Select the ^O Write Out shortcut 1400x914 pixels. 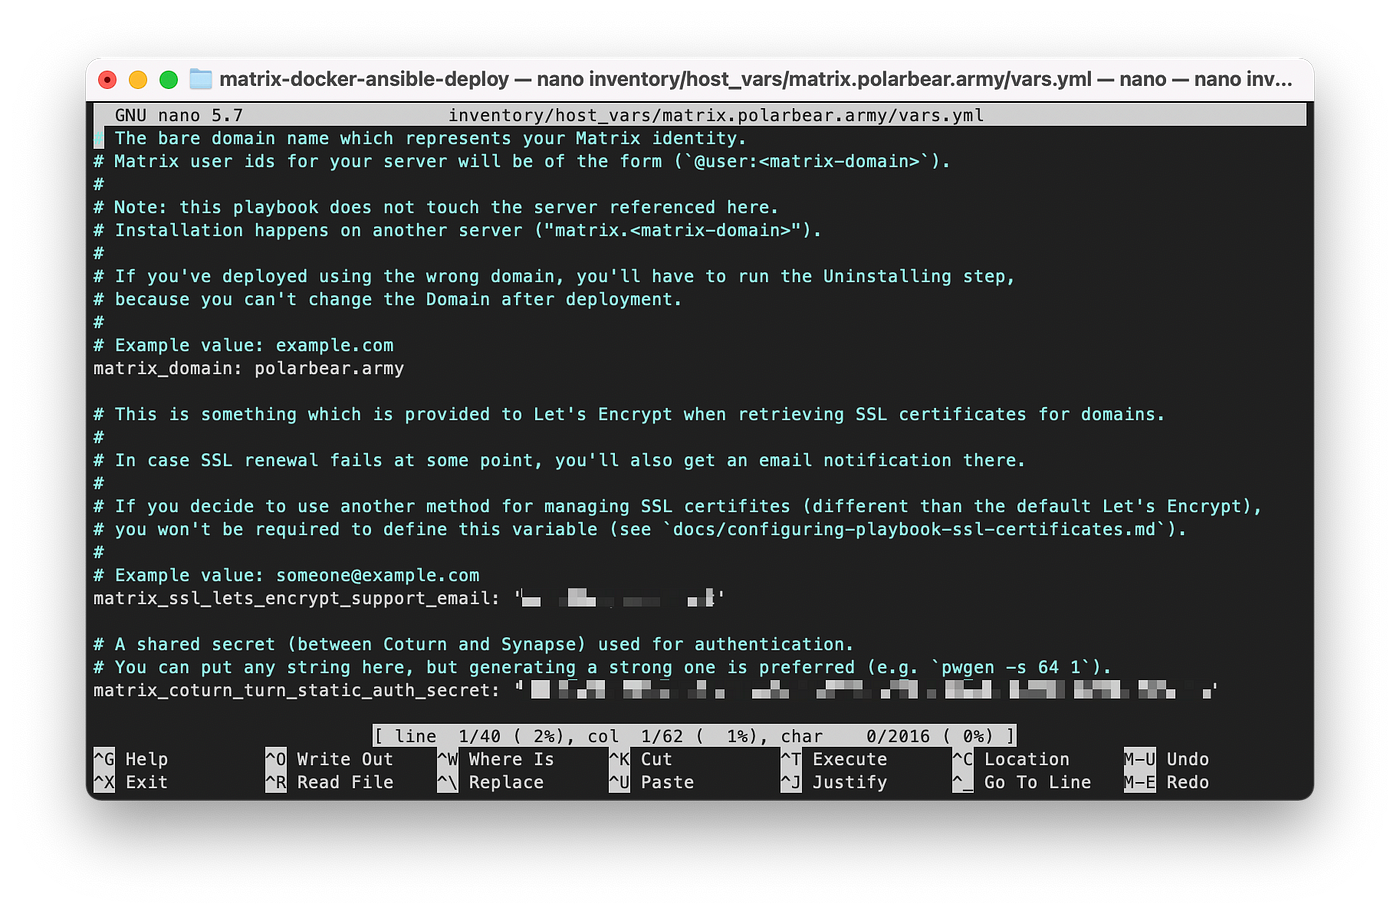[x=329, y=759]
